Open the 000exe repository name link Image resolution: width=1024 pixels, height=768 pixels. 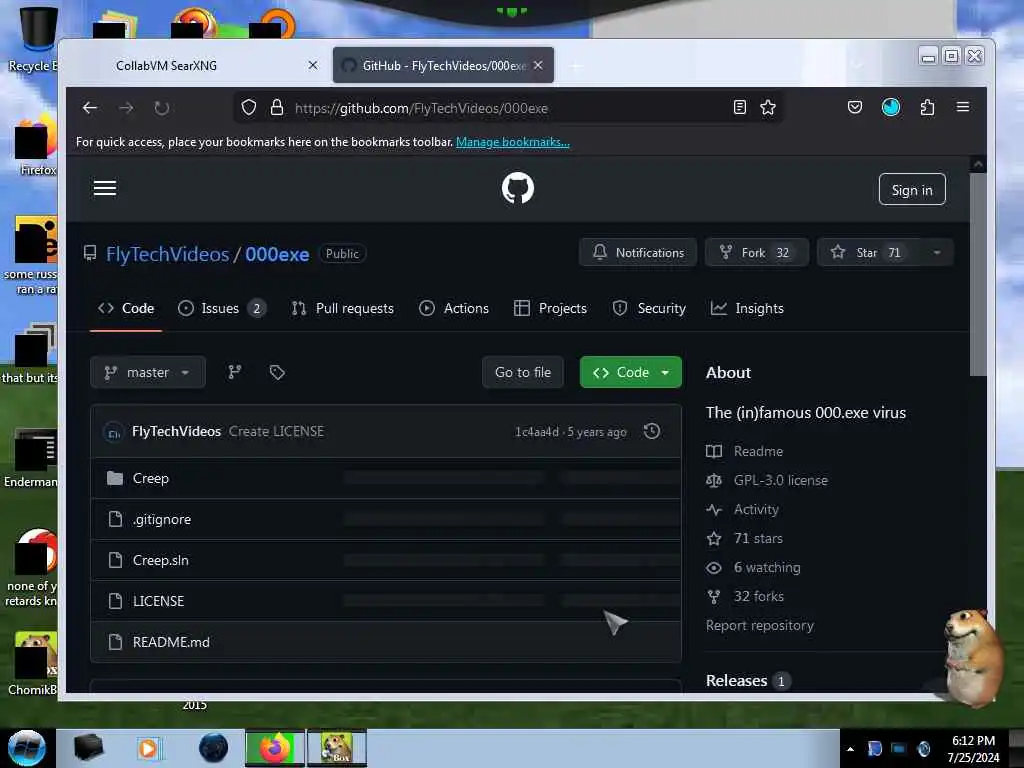pyautogui.click(x=278, y=254)
